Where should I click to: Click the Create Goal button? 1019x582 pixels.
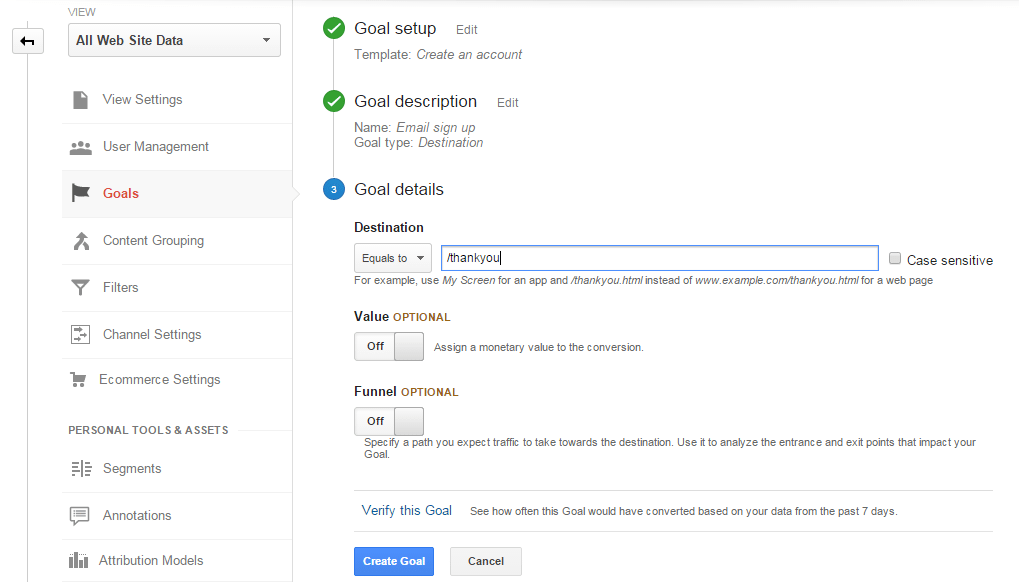[x=394, y=561]
